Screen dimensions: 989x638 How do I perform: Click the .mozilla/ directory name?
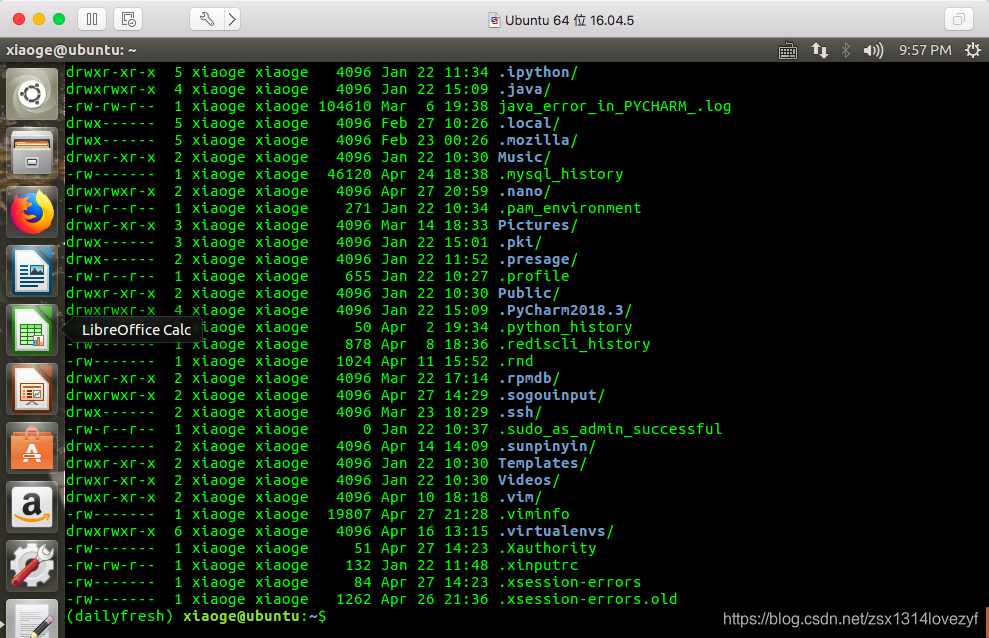coord(538,141)
